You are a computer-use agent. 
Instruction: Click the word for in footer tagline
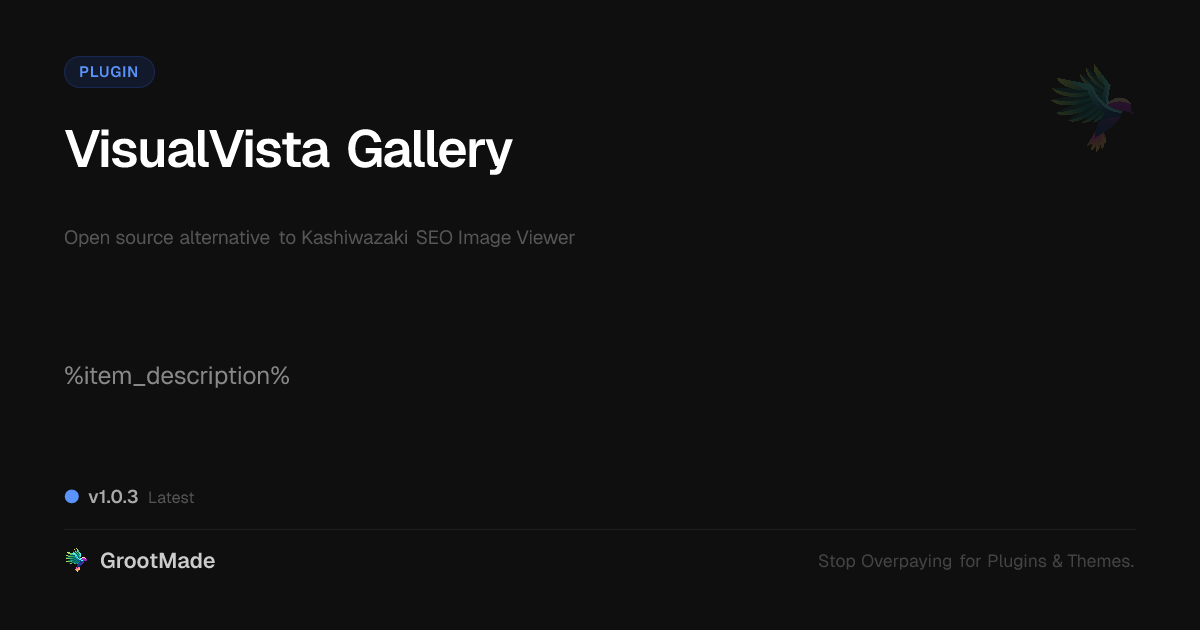(970, 562)
